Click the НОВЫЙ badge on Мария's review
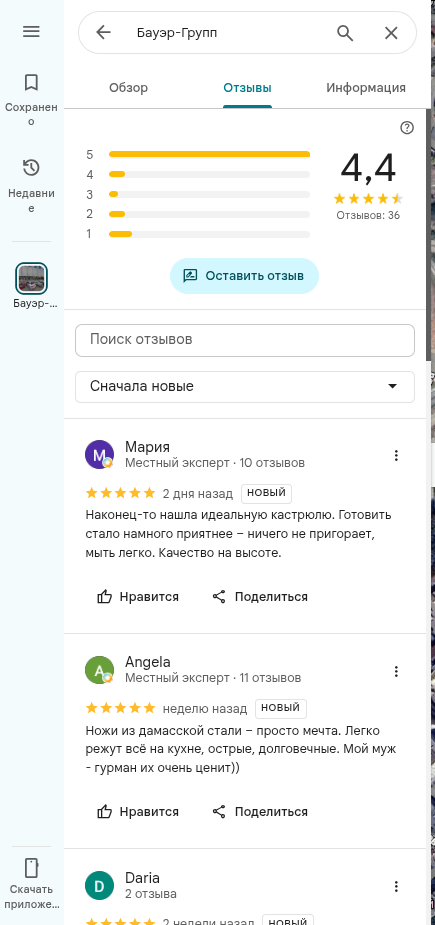Image resolution: width=435 pixels, height=925 pixels. (266, 493)
